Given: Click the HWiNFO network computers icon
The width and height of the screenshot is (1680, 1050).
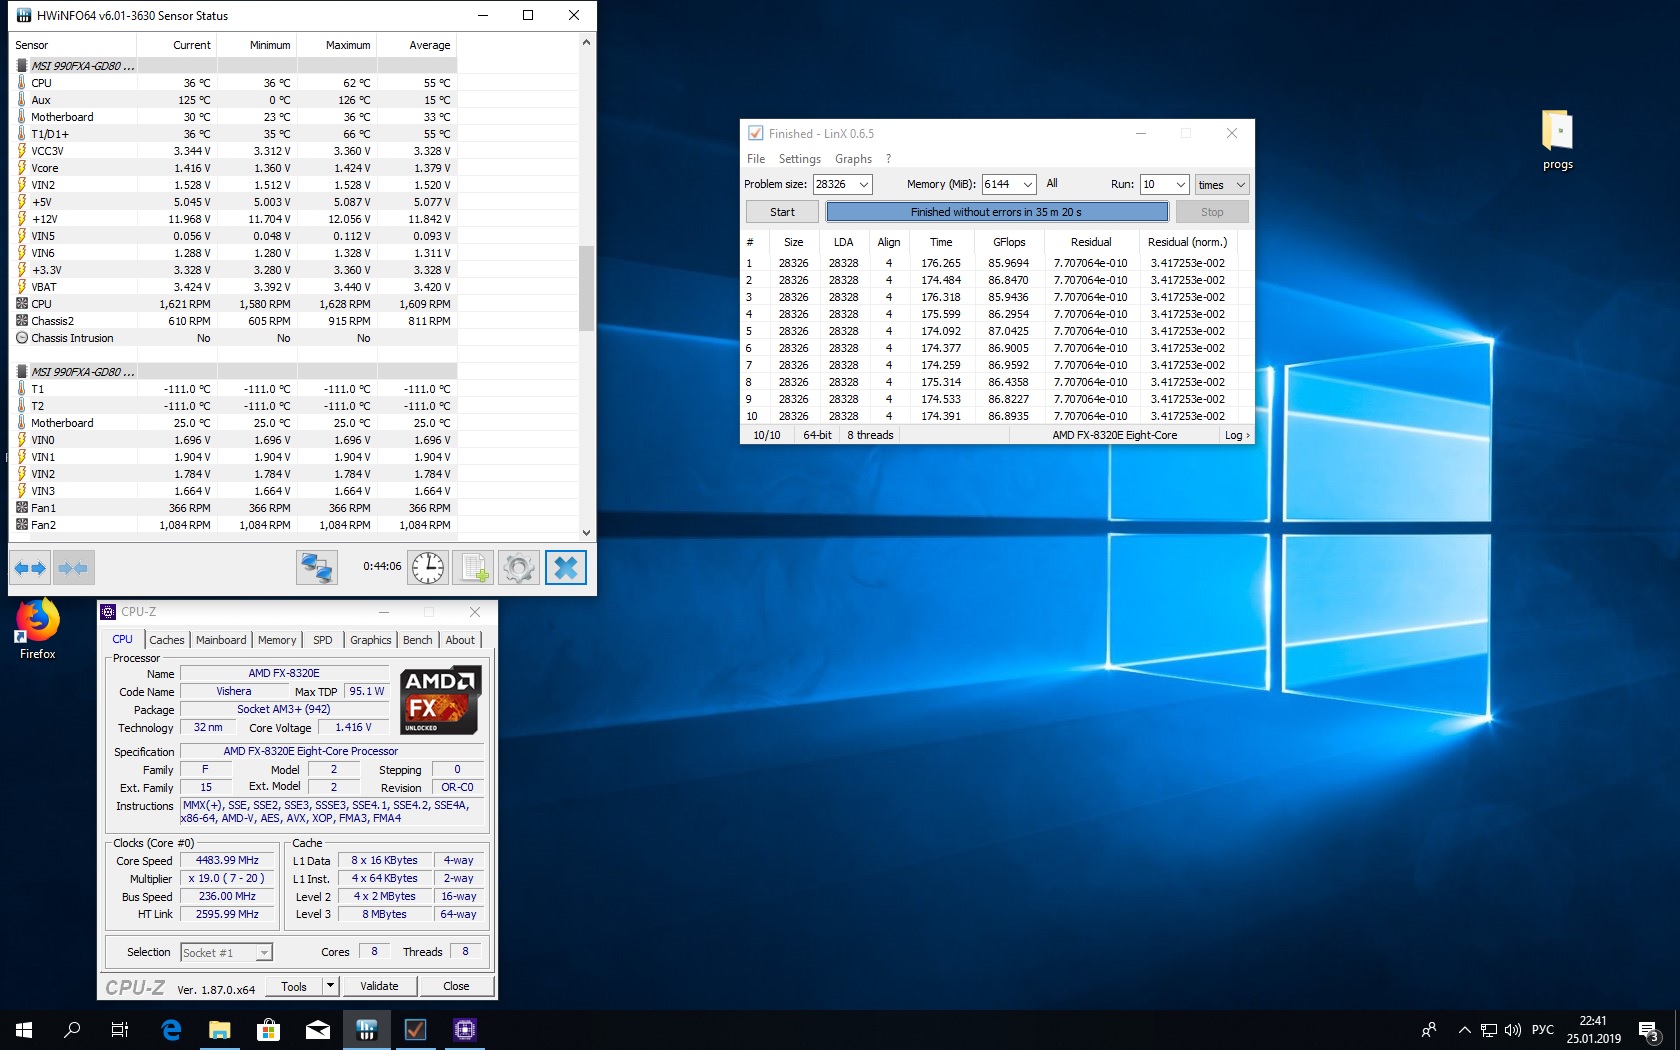Looking at the screenshot, I should [x=317, y=568].
